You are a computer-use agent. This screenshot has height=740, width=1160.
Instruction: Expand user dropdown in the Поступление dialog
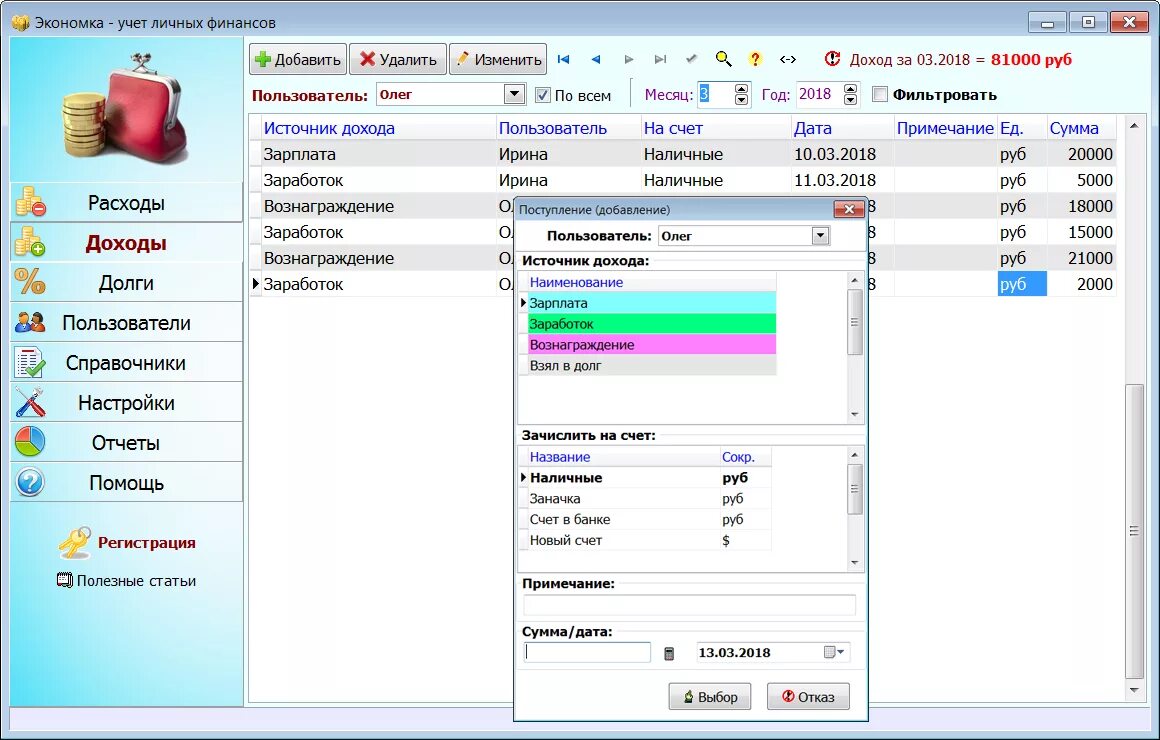coord(820,236)
